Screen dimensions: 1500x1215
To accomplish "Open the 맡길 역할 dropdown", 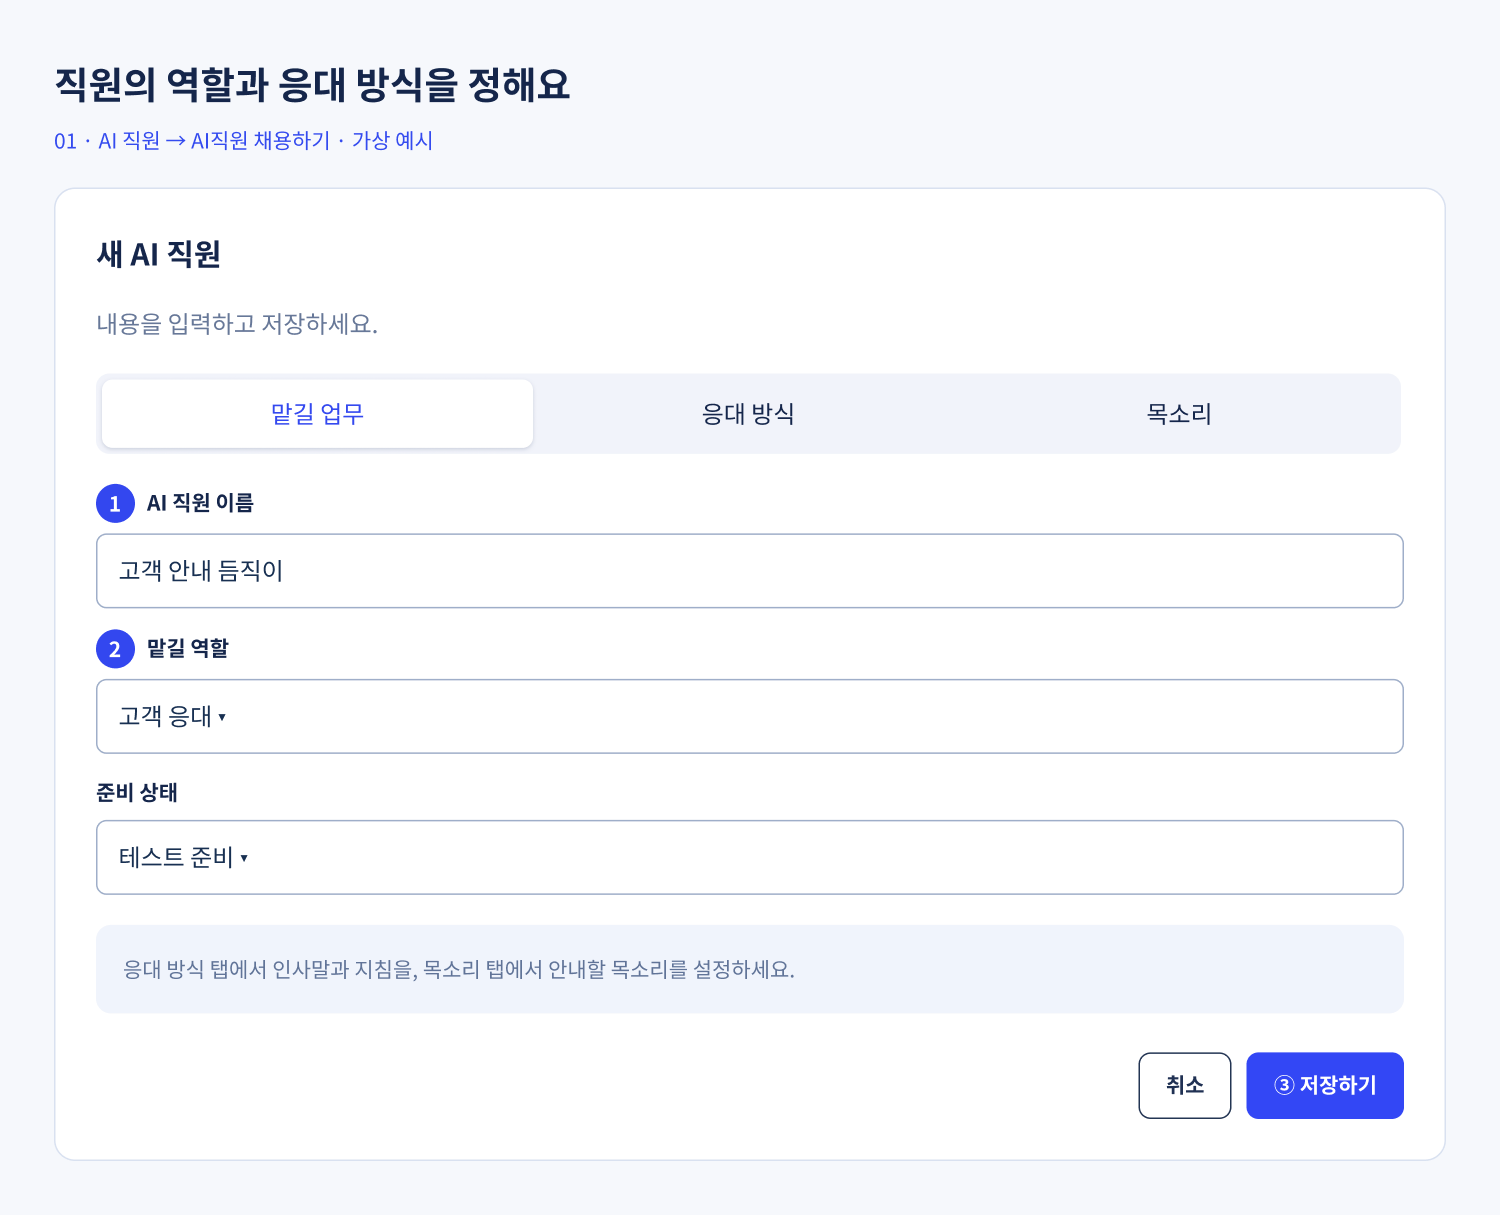I will click(750, 717).
